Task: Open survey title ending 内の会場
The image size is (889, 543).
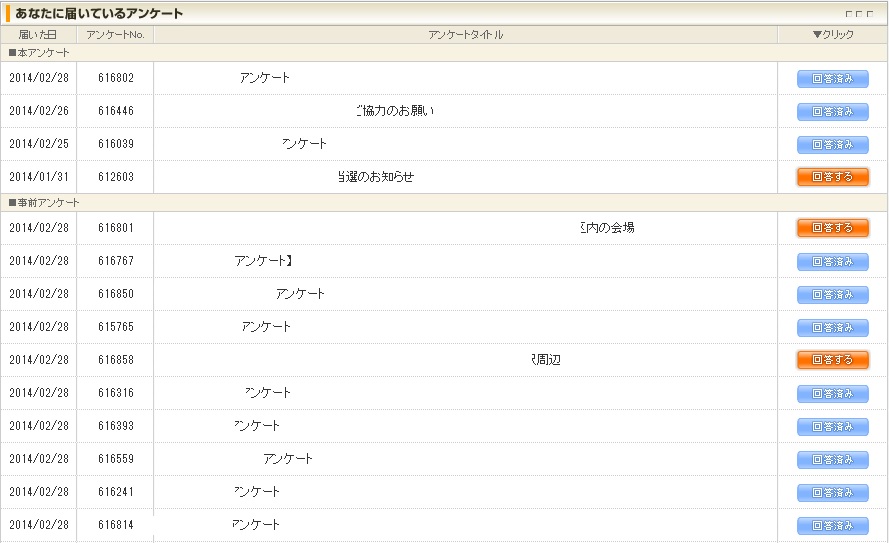Action: [x=607, y=228]
